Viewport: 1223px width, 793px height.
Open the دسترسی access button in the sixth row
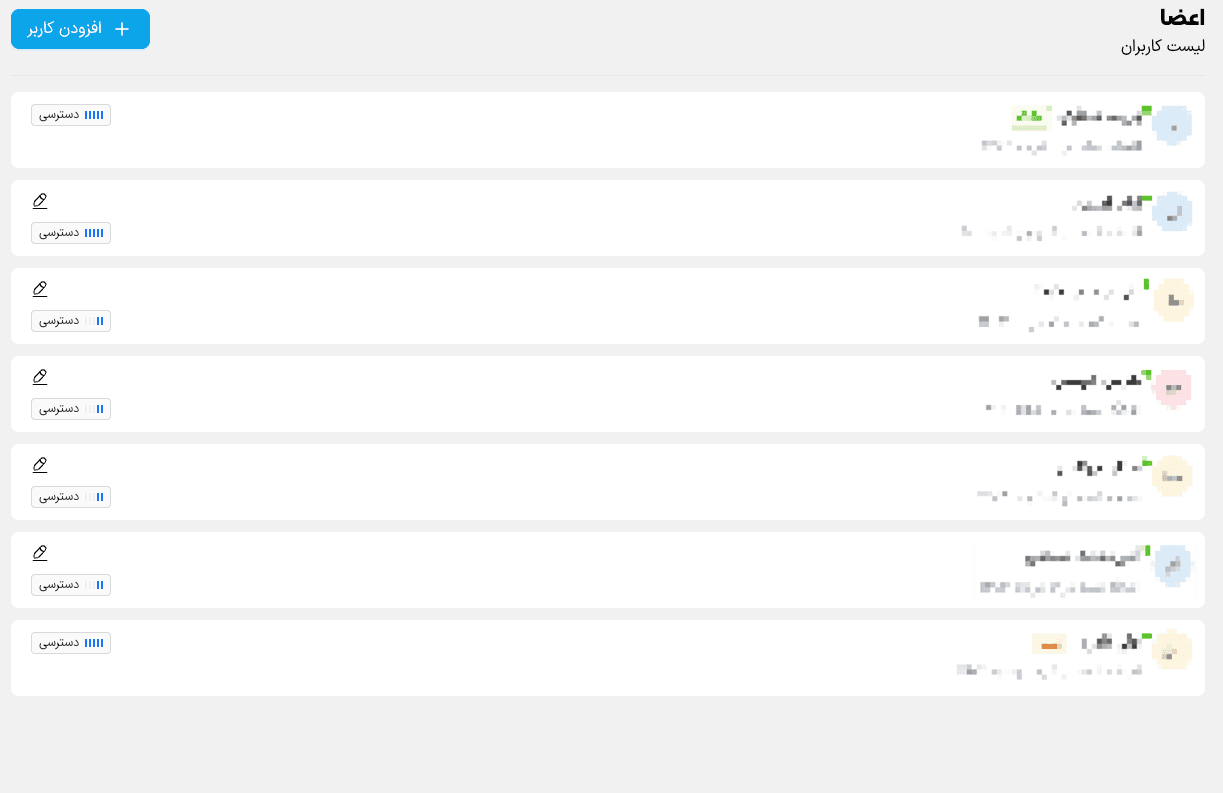coord(71,585)
